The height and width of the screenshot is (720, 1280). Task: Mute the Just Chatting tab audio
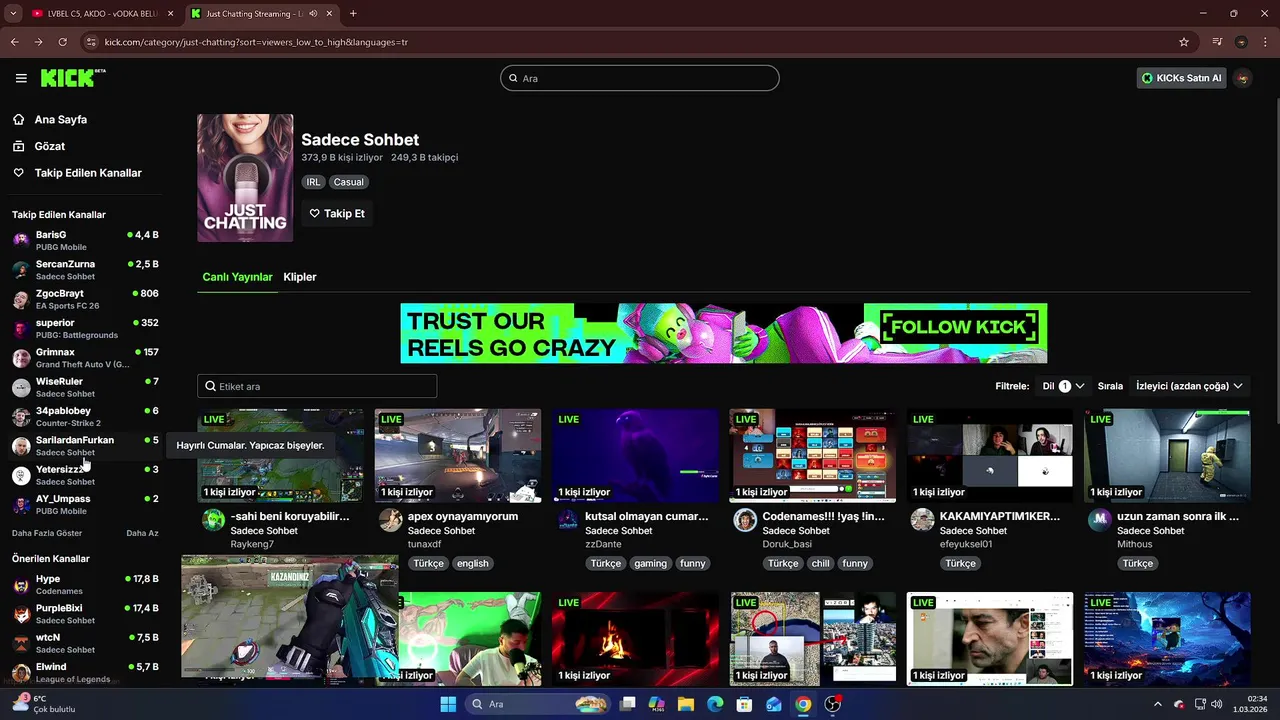(x=313, y=14)
